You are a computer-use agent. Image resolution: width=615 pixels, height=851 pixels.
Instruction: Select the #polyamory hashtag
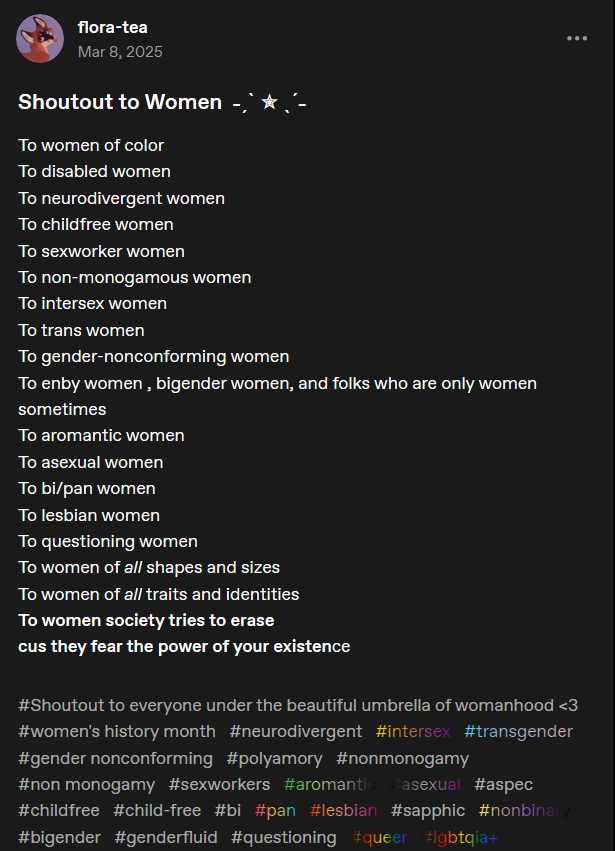coord(275,759)
